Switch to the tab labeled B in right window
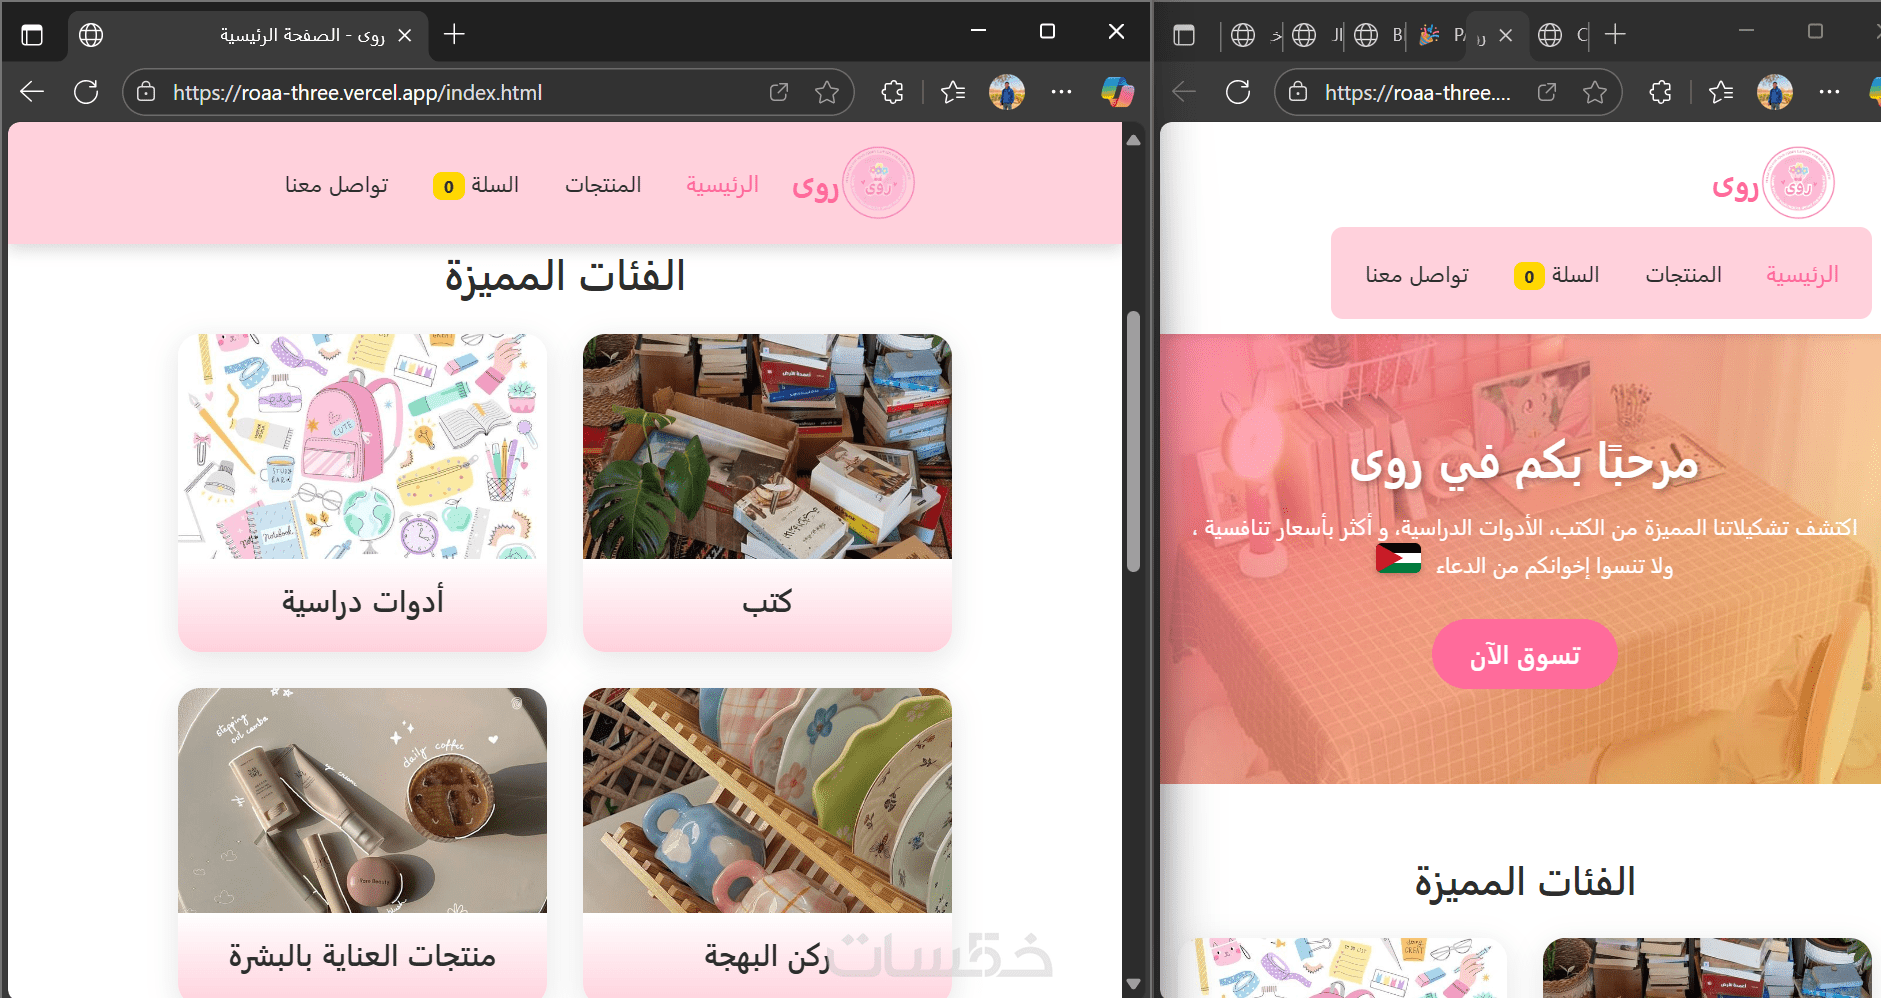 click(x=1379, y=35)
